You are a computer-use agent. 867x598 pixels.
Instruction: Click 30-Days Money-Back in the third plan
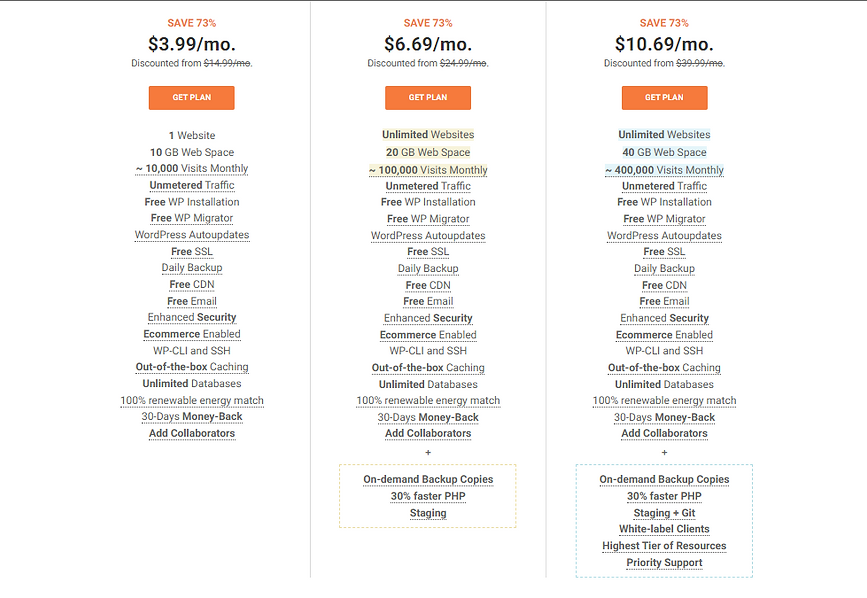(x=665, y=417)
